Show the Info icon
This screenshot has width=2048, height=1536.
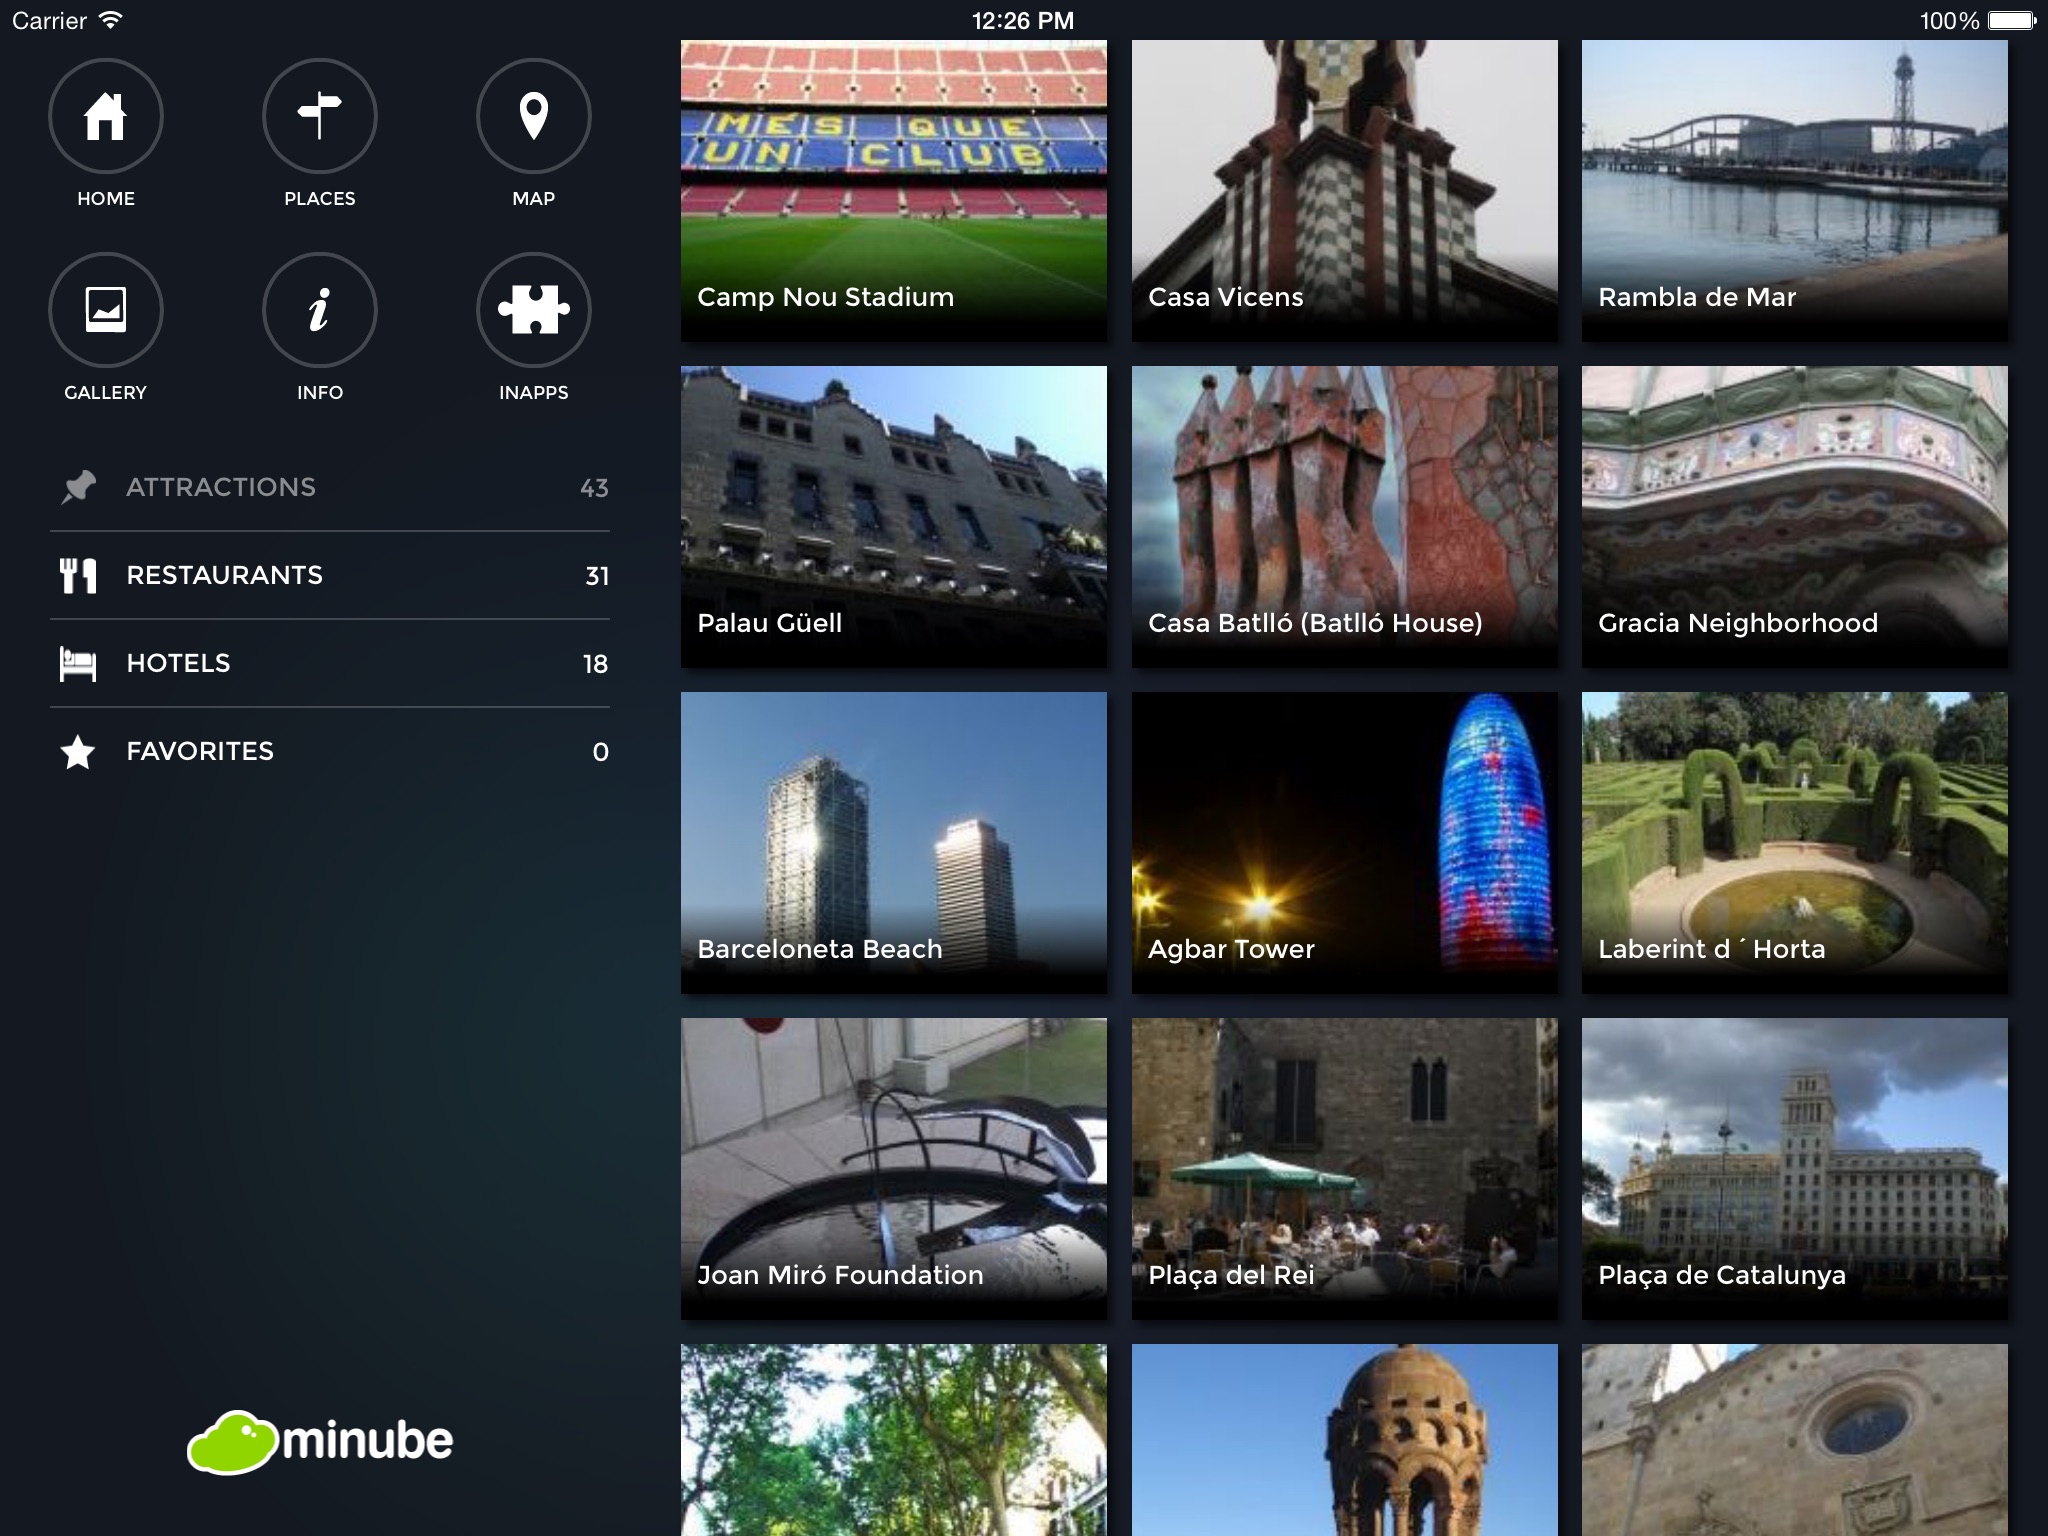[319, 310]
